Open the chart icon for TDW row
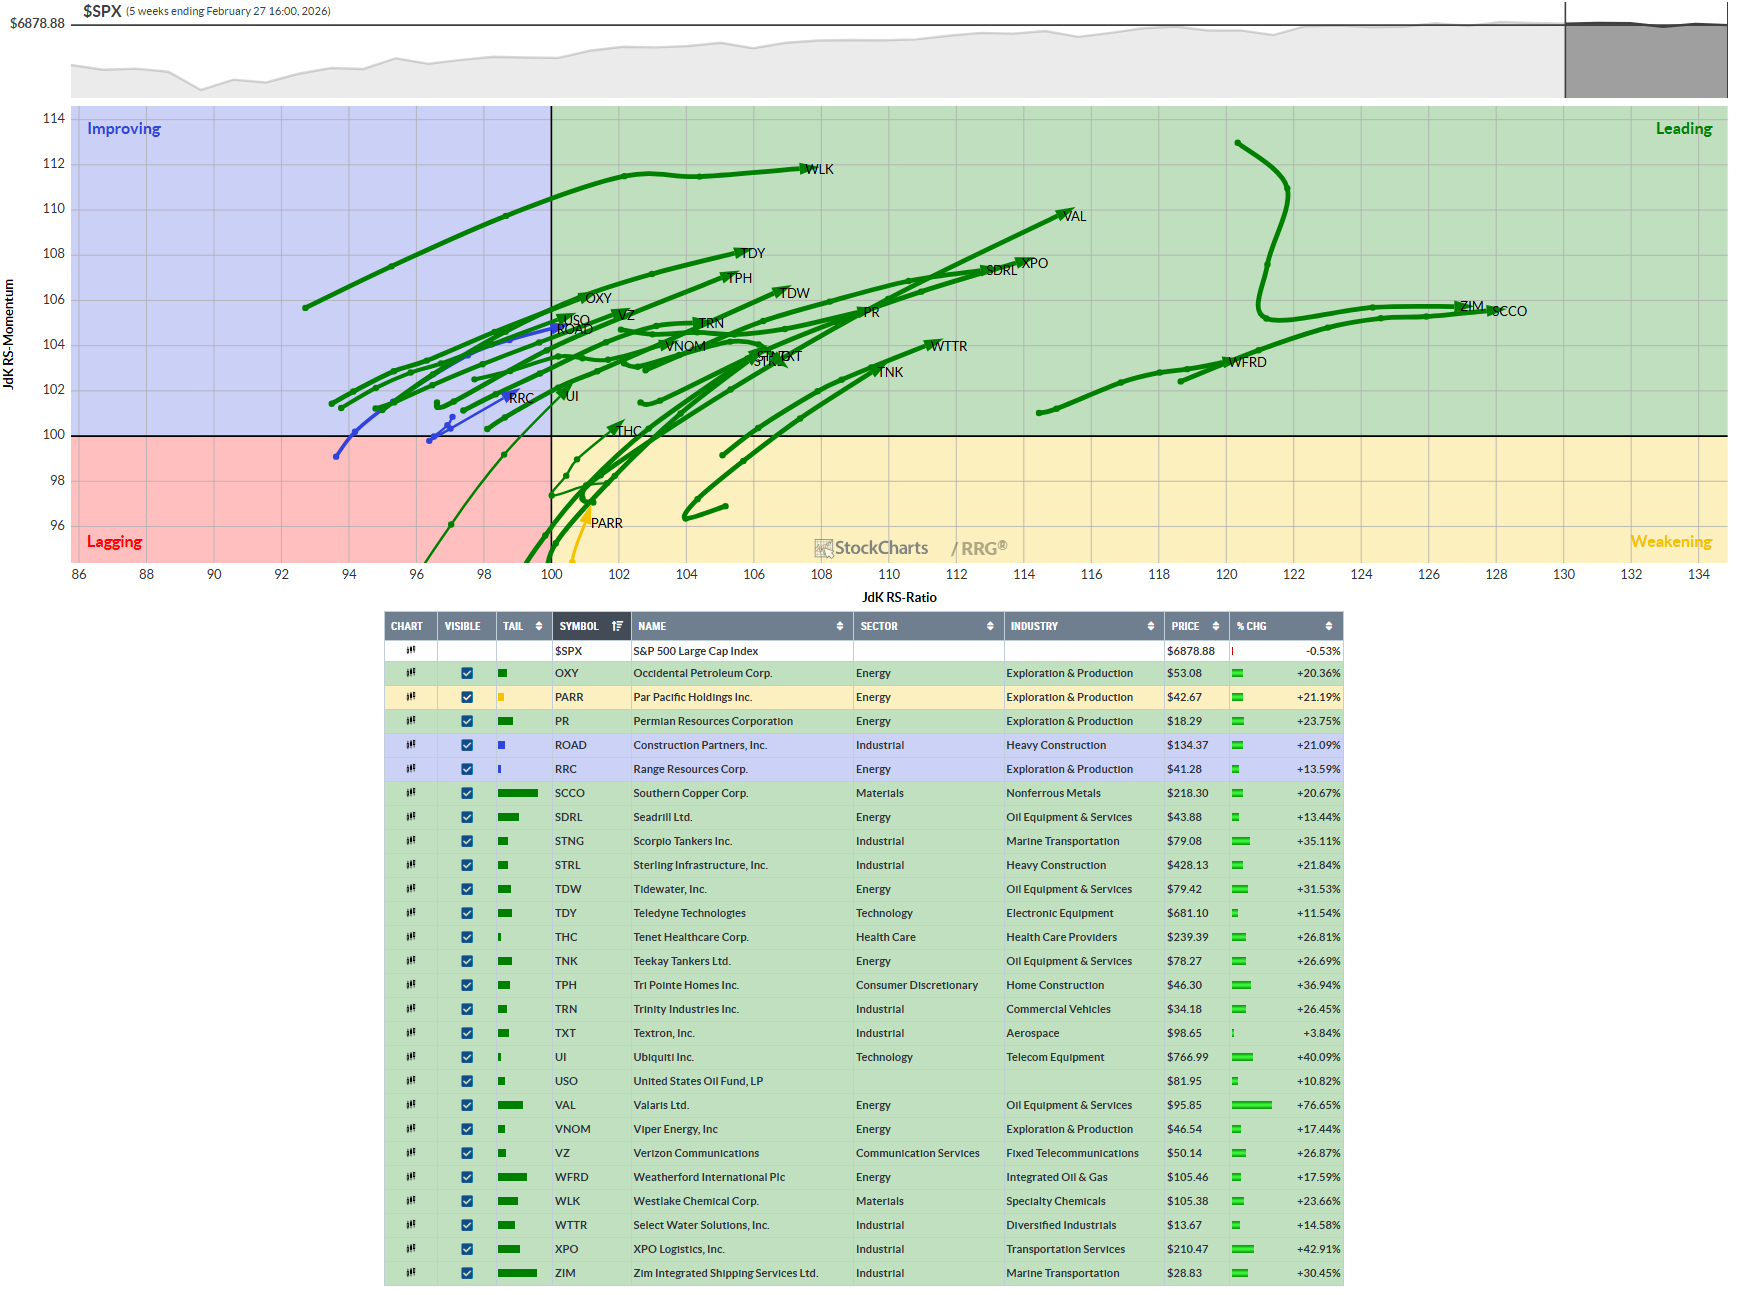Image resolution: width=1742 pixels, height=1295 pixels. (x=411, y=889)
